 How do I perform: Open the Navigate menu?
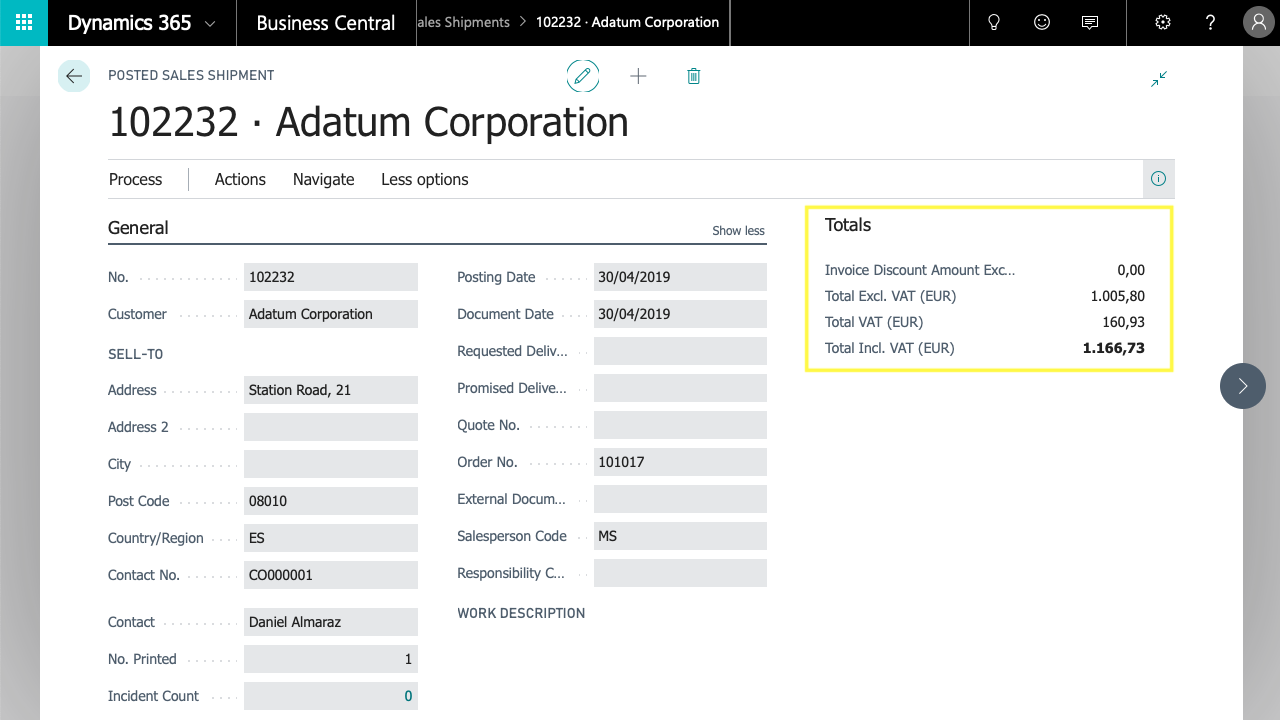(x=323, y=180)
